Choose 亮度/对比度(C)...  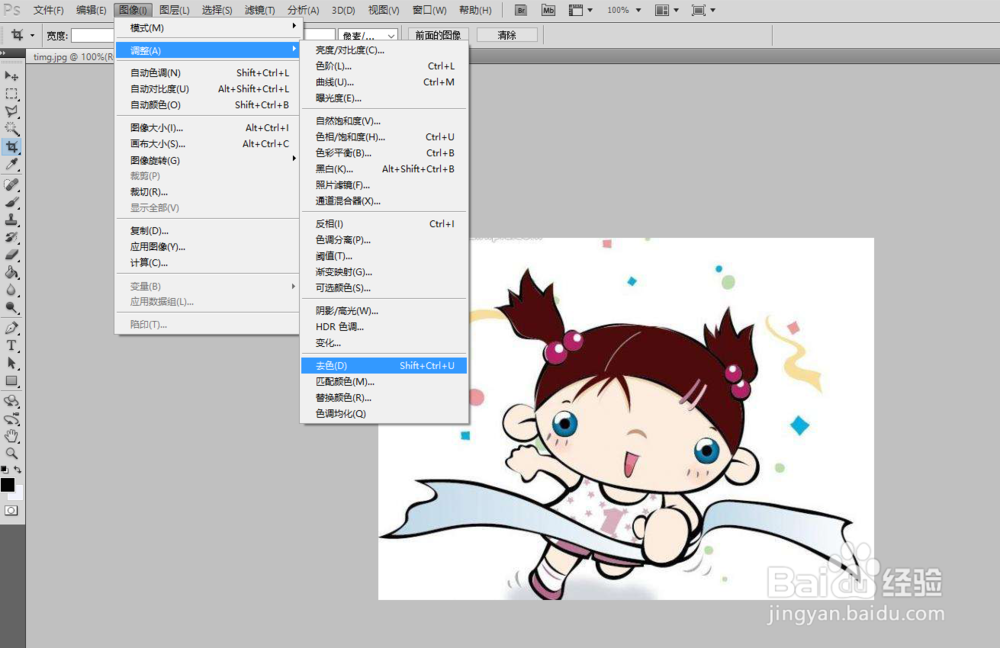(x=384, y=50)
